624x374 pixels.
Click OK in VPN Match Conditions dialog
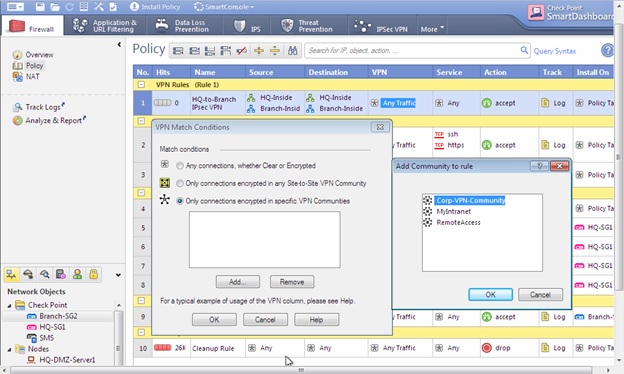coord(214,319)
